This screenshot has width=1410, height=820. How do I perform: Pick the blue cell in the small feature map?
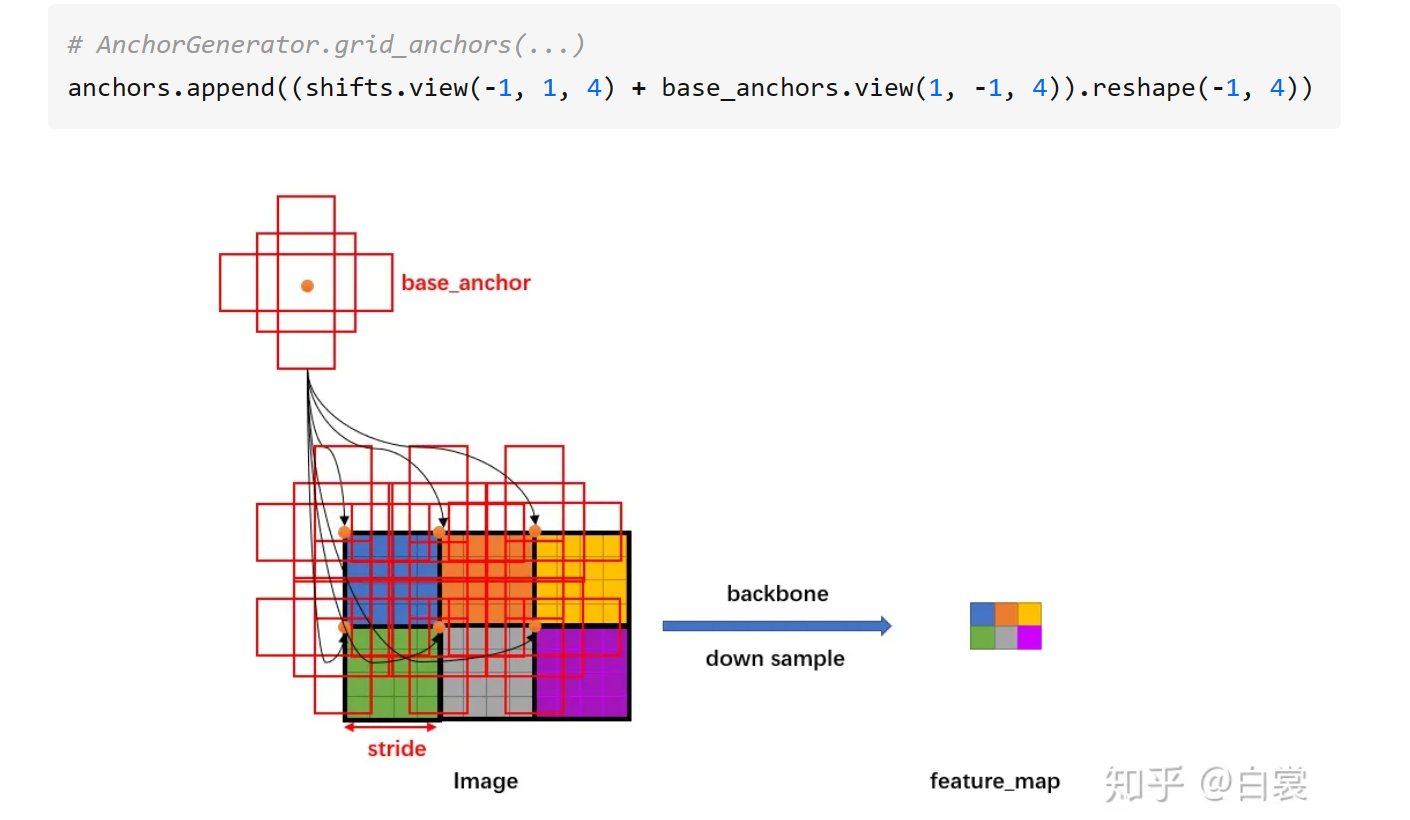click(x=982, y=614)
